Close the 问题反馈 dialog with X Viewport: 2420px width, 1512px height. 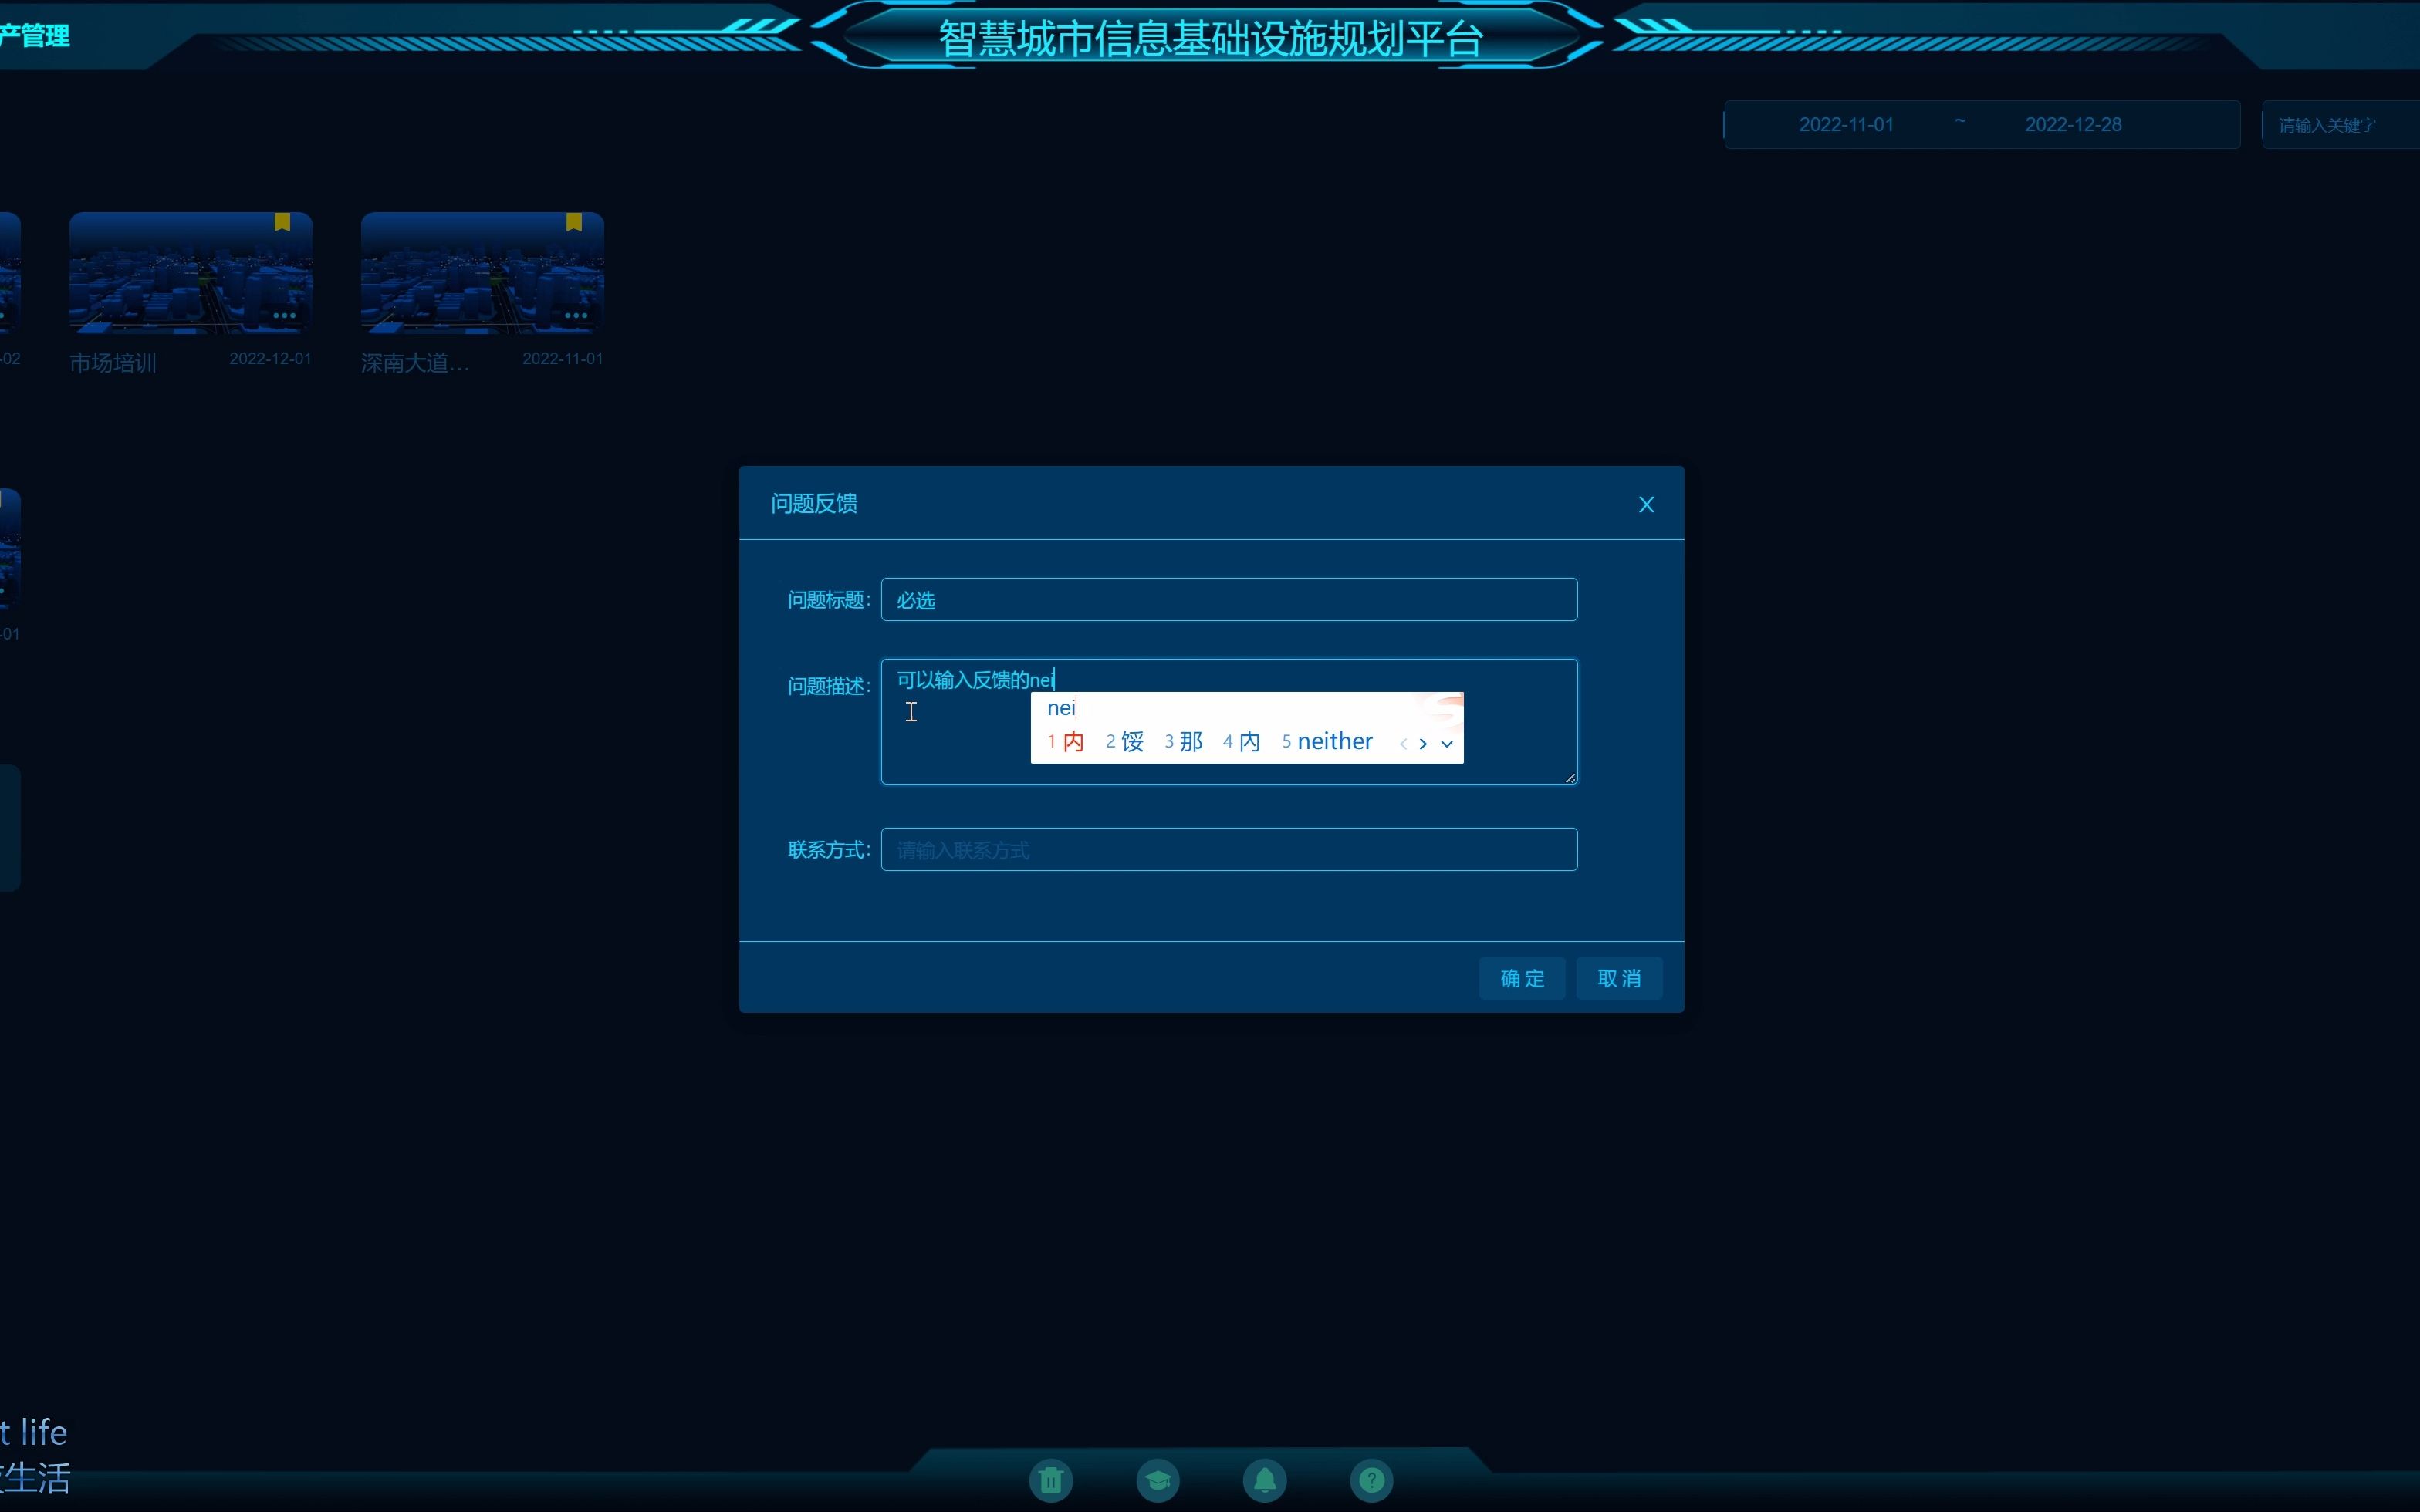(1646, 505)
